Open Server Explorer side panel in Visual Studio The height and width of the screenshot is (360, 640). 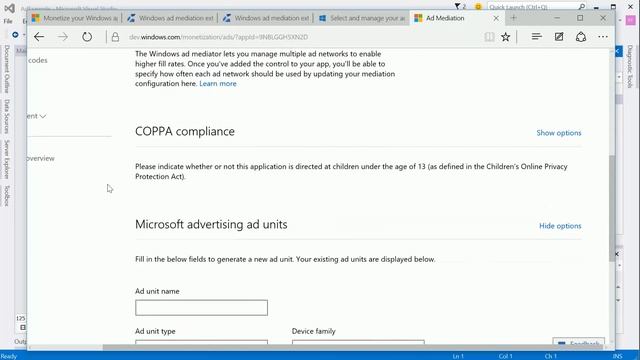(x=7, y=159)
